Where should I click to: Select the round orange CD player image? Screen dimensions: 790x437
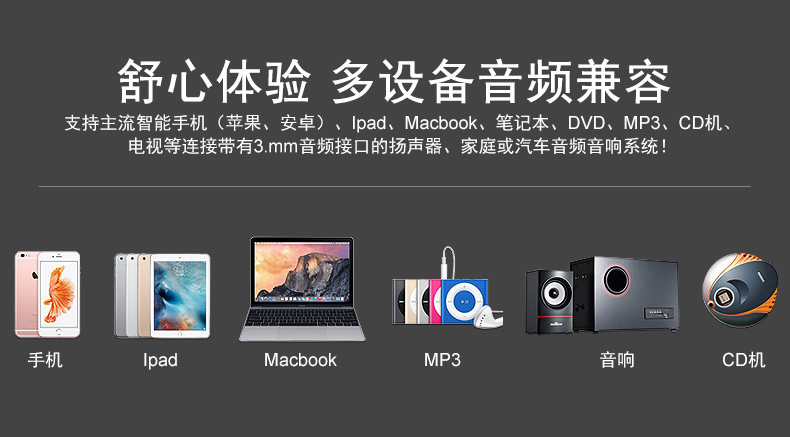740,290
